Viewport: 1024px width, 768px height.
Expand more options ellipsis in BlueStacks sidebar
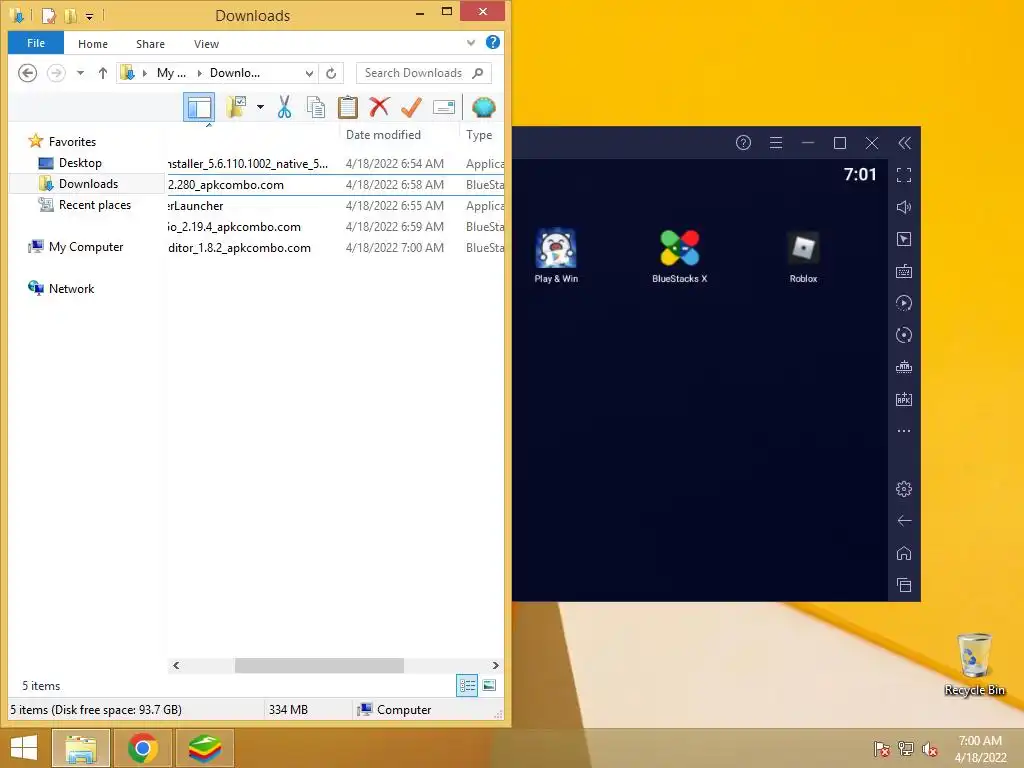(904, 431)
